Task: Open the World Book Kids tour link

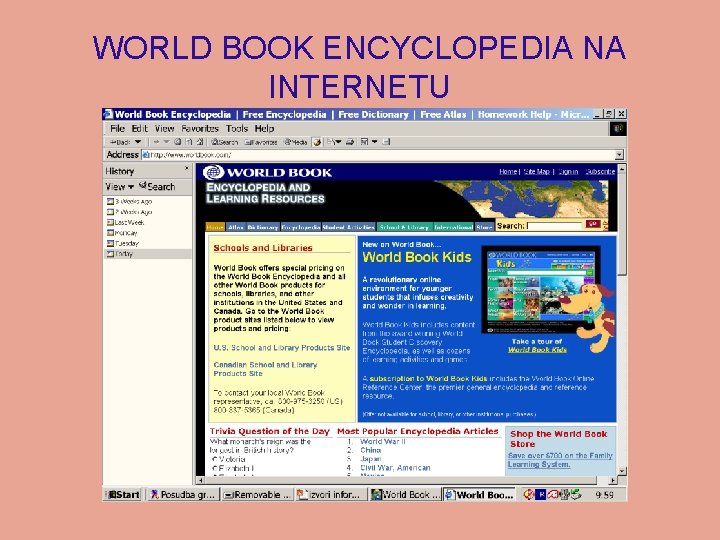Action: coord(537,350)
